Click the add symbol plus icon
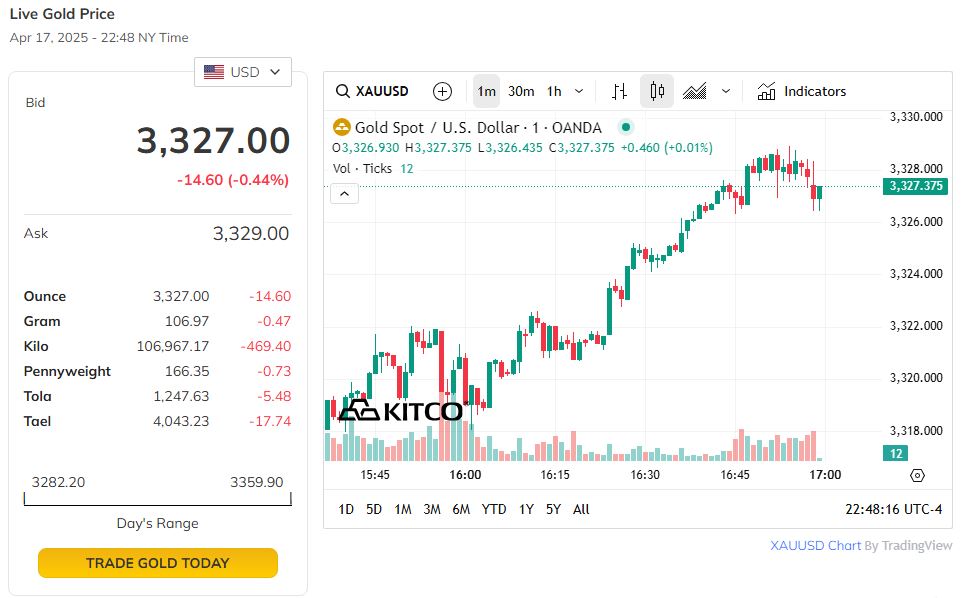Viewport: 963px width, 598px height. coord(442,91)
